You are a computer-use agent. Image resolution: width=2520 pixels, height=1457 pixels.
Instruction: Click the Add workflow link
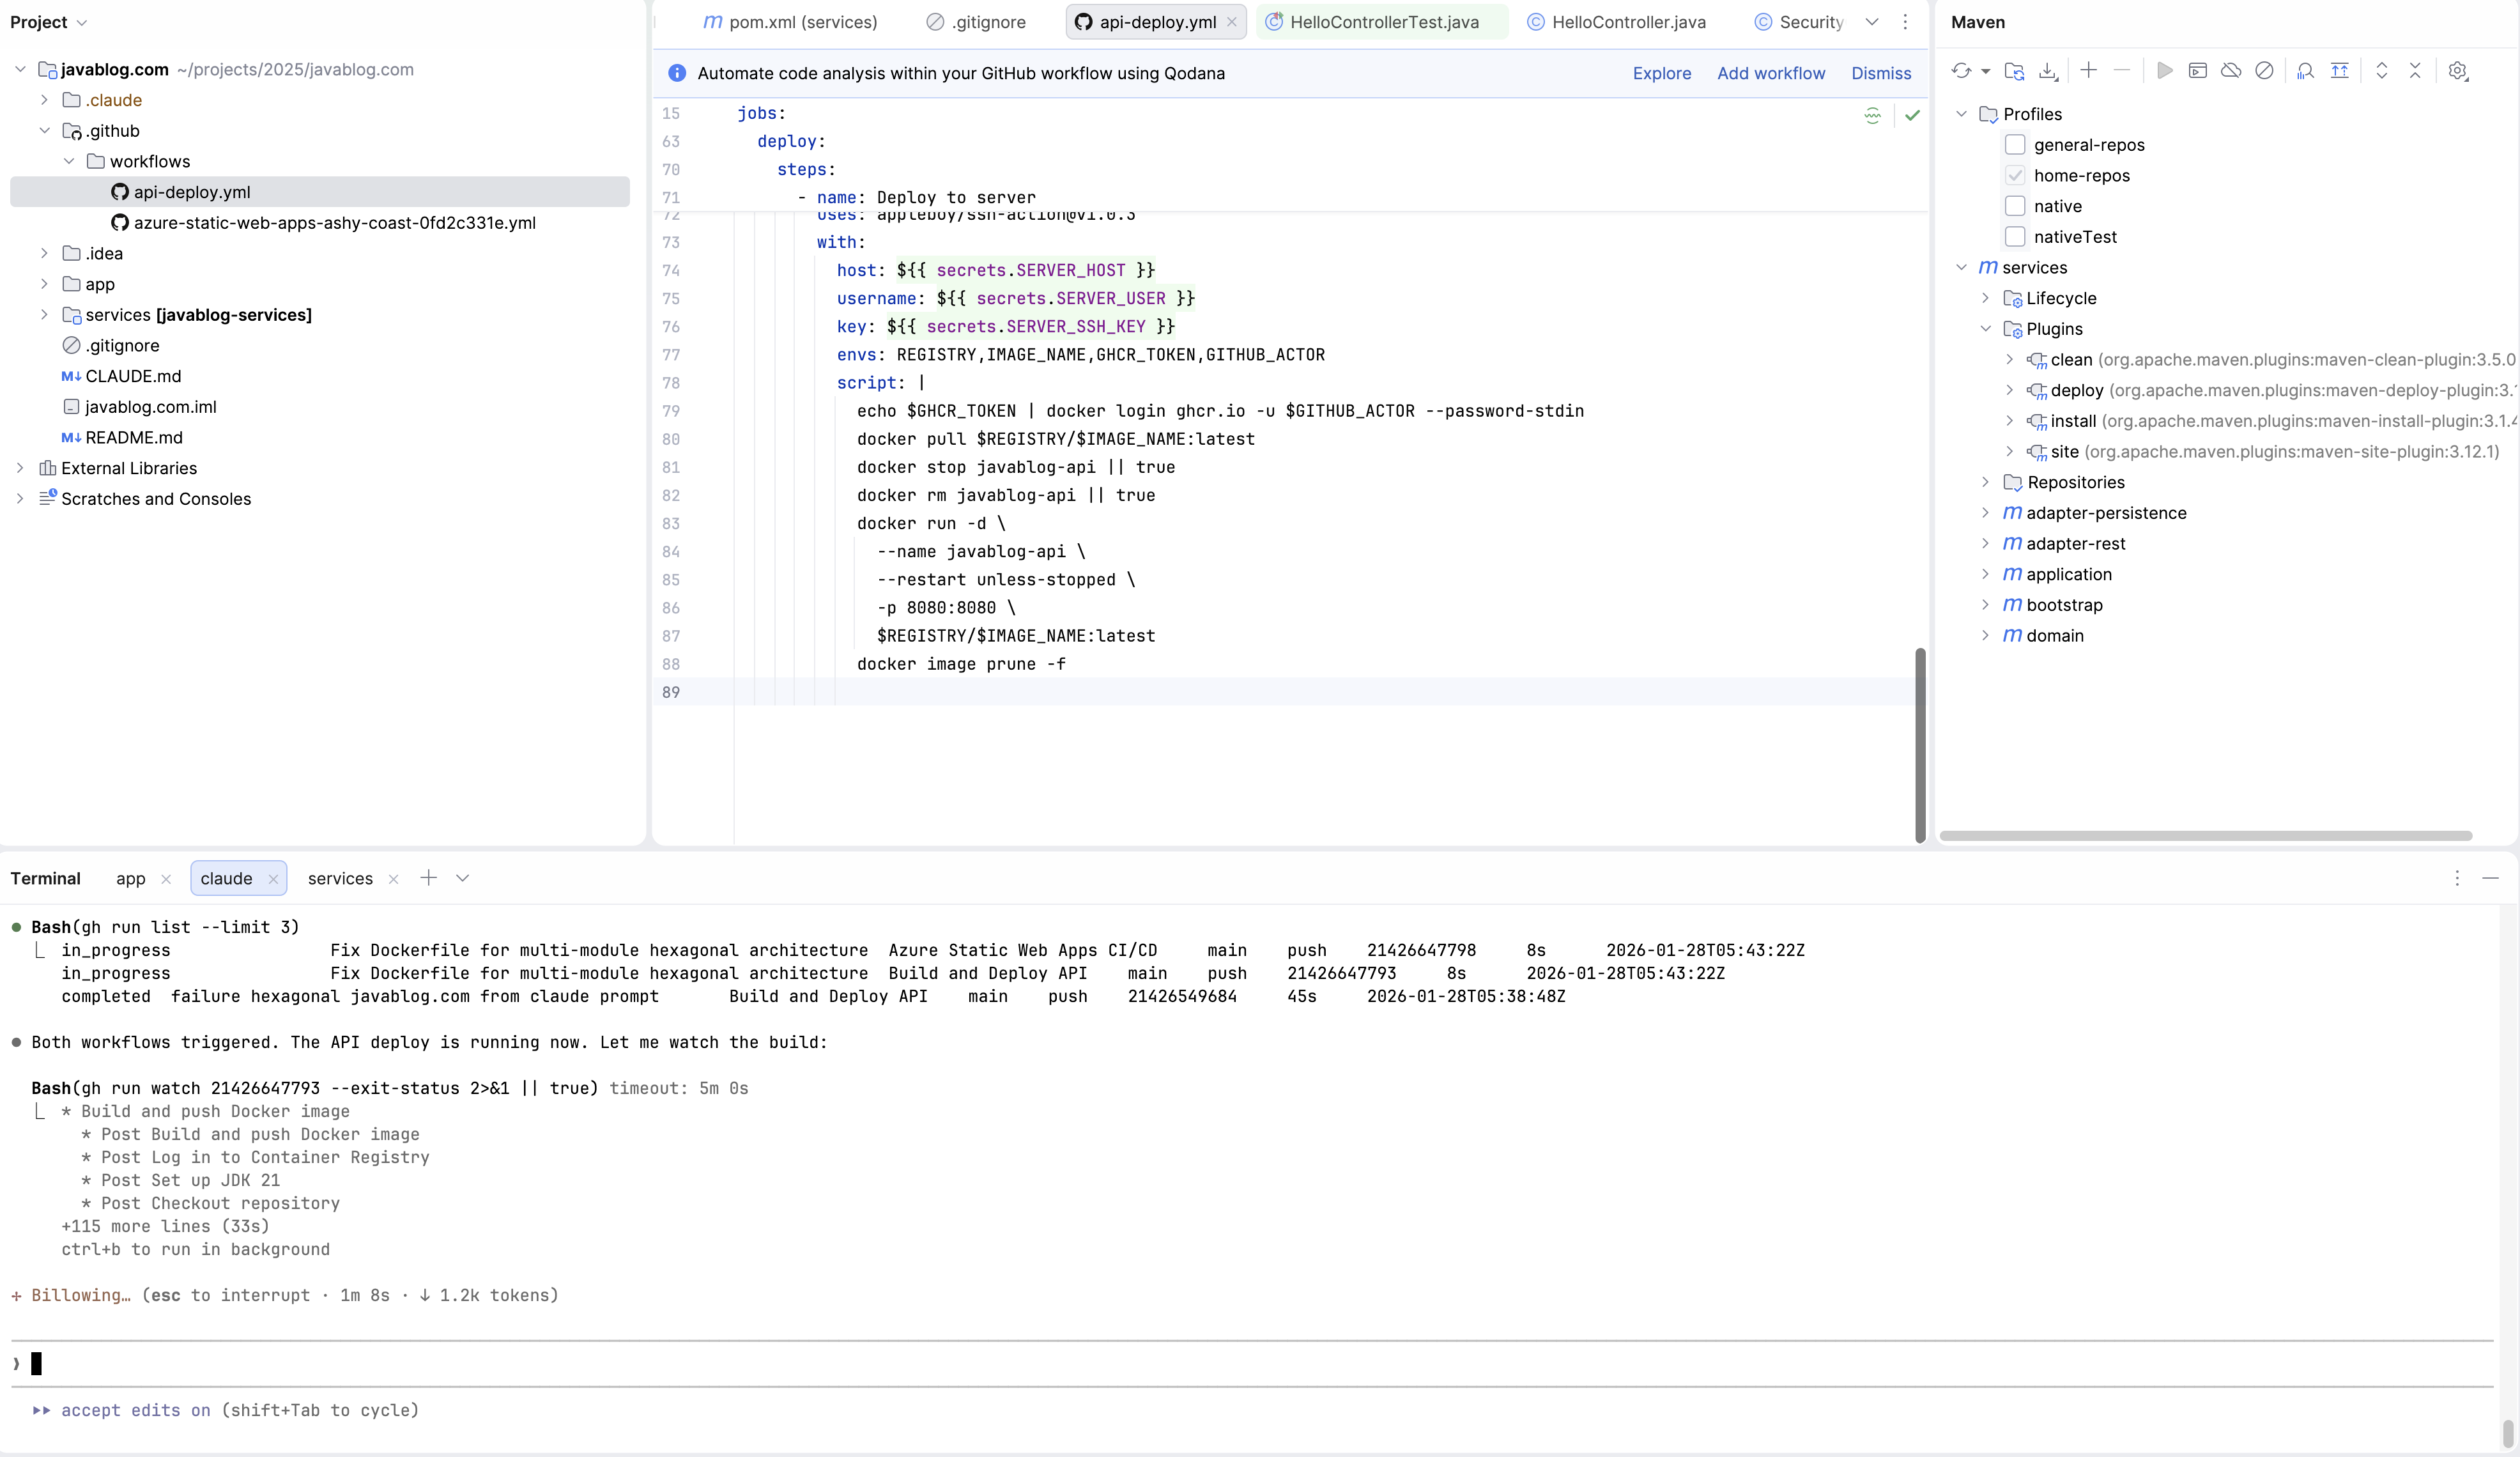(x=1771, y=72)
